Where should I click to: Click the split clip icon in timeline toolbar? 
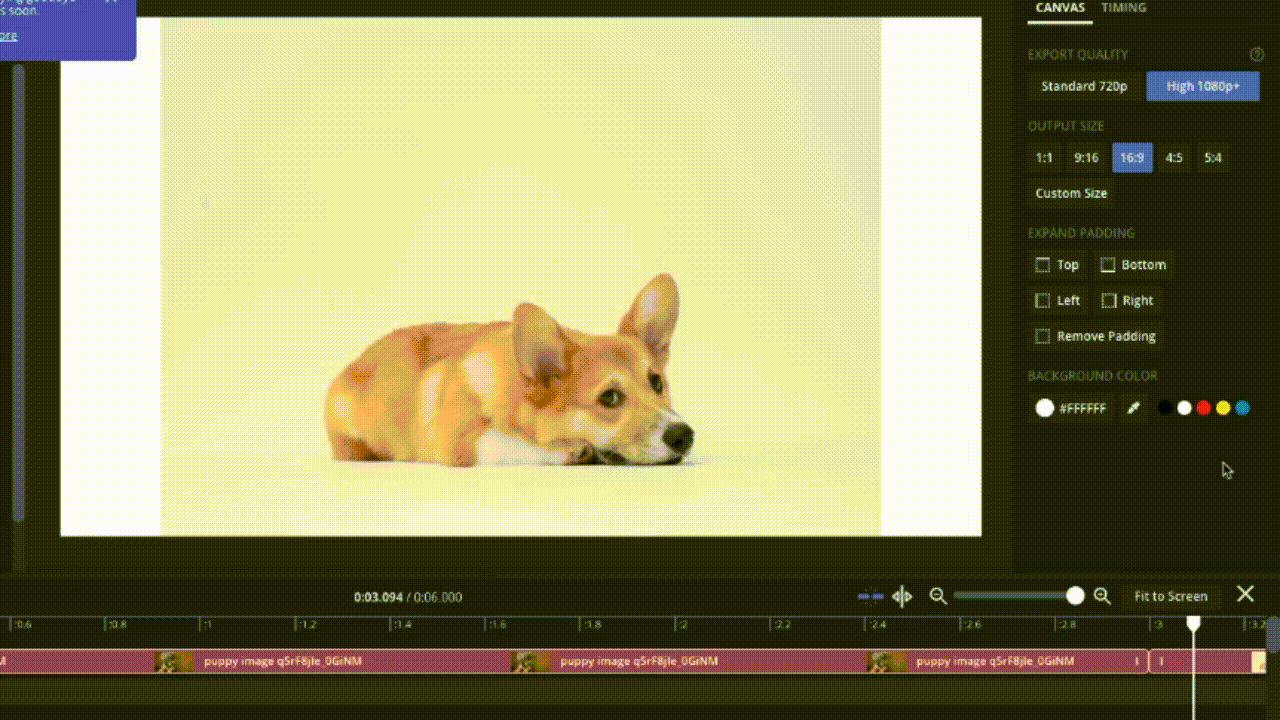tap(902, 597)
